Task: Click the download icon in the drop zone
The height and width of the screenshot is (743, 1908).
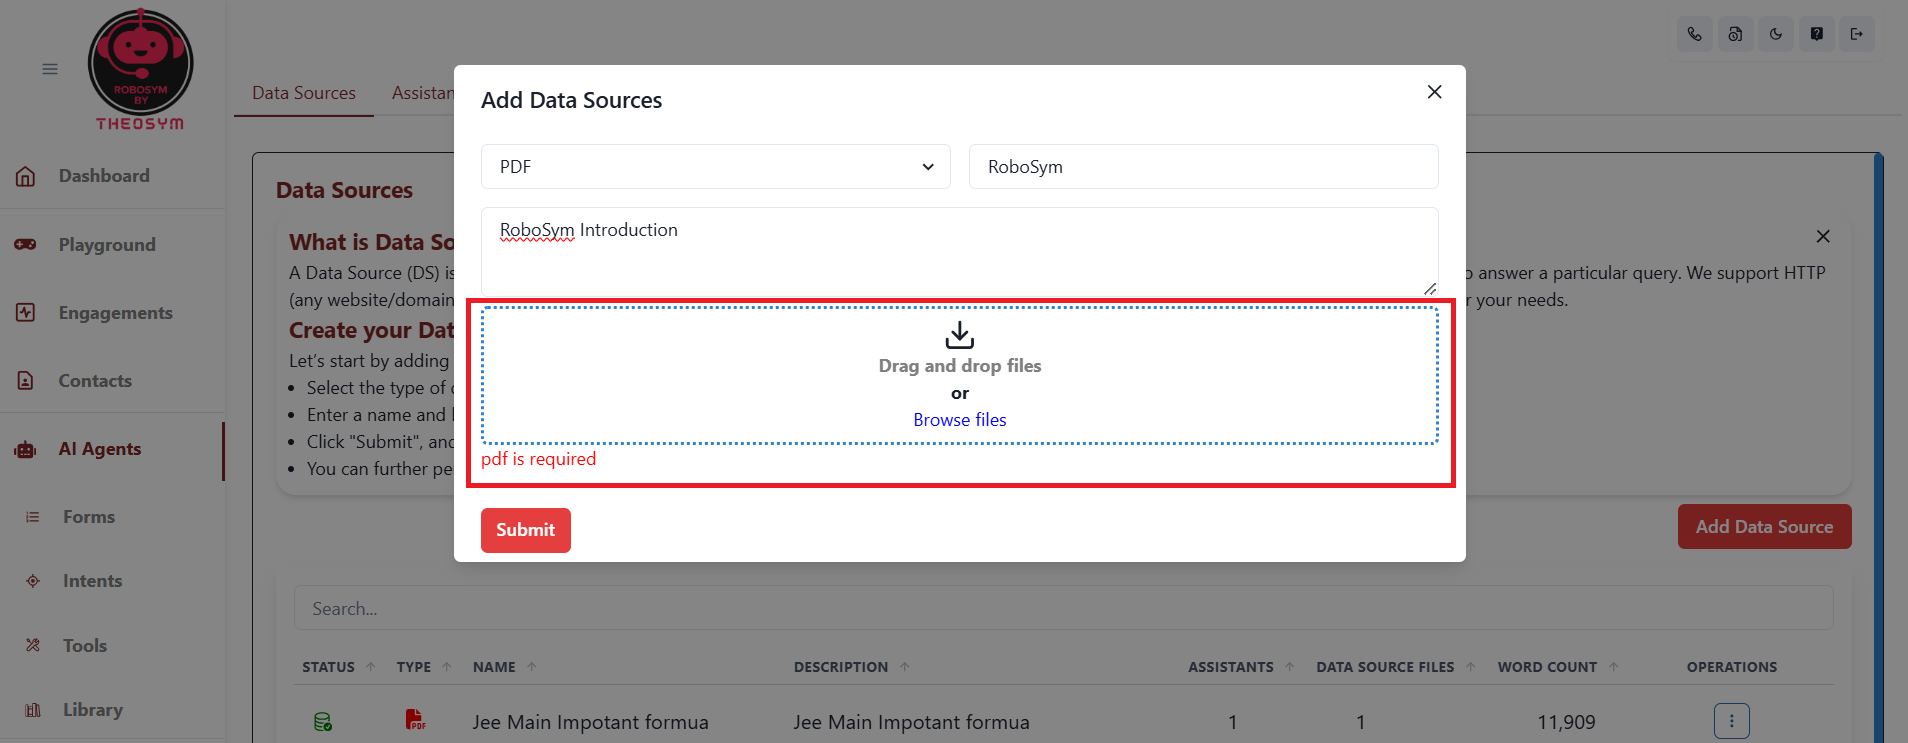Action: click(x=960, y=335)
